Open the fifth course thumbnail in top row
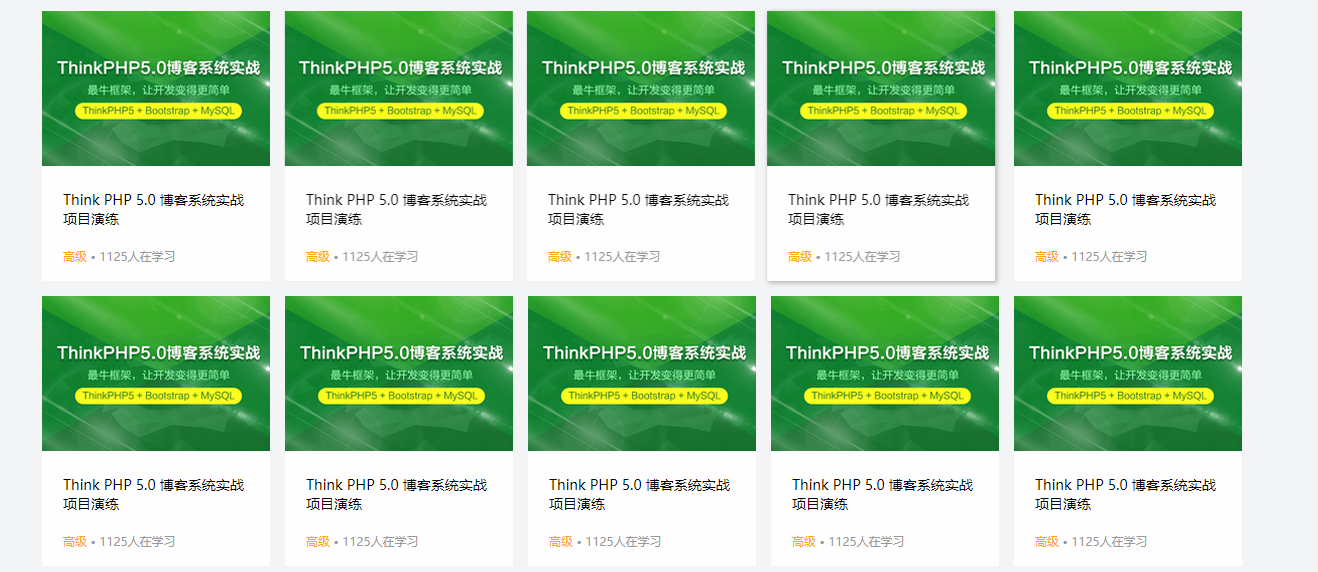 tap(1128, 88)
